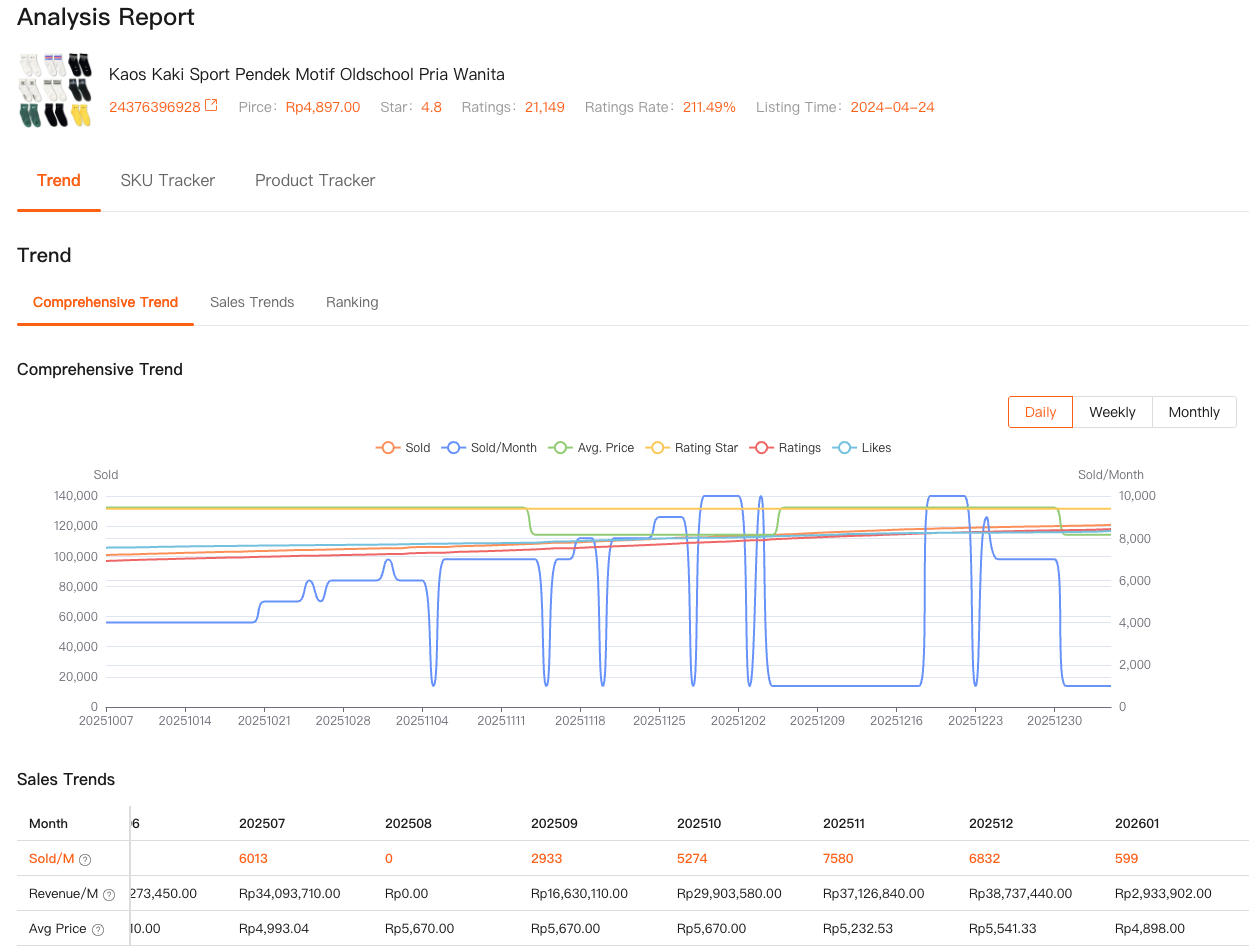Click the socks product thumbnail image
This screenshot has width=1250, height=952.
[x=55, y=90]
